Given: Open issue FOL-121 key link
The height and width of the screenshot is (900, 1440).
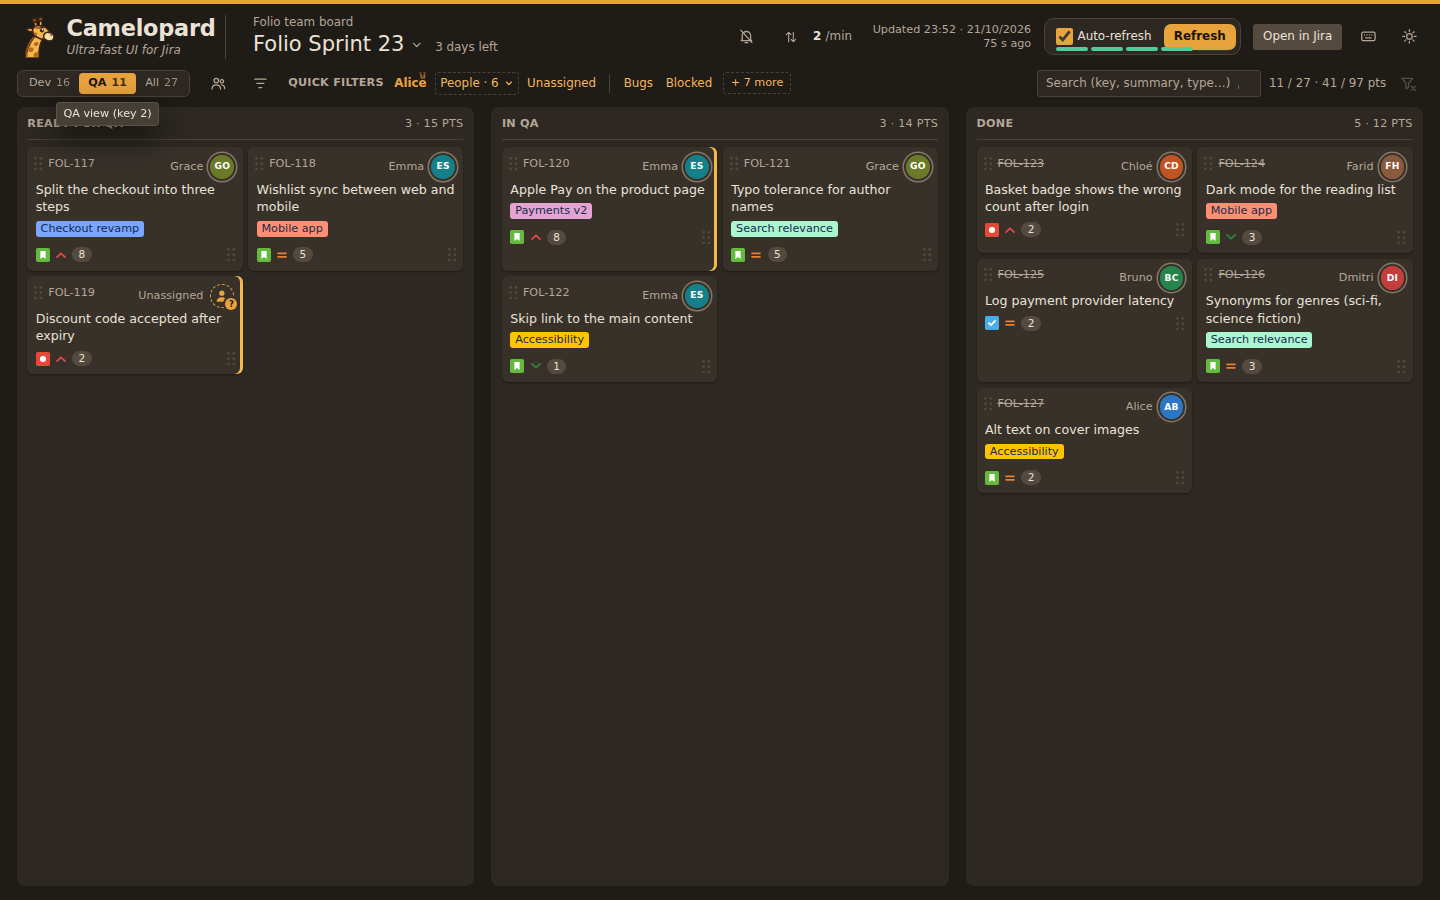Looking at the screenshot, I should point(767,163).
